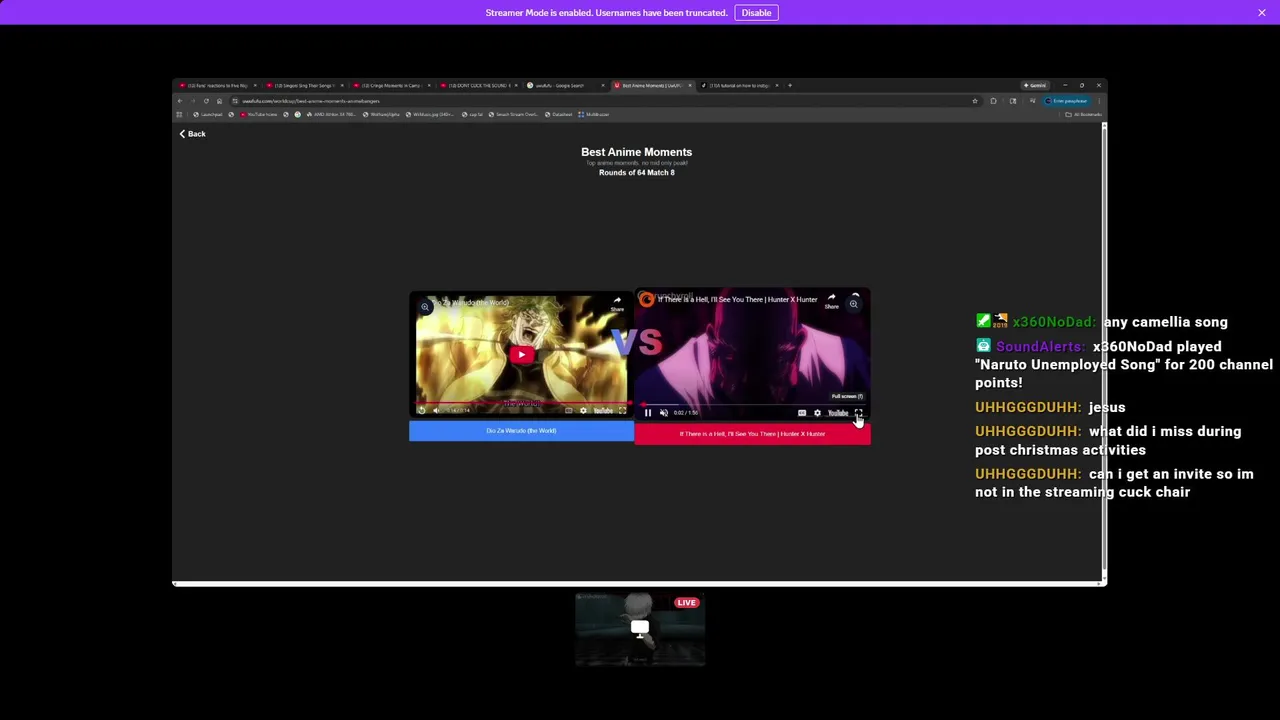
Task: Open Hunter X Hunter video on YouTube
Action: click(838, 413)
